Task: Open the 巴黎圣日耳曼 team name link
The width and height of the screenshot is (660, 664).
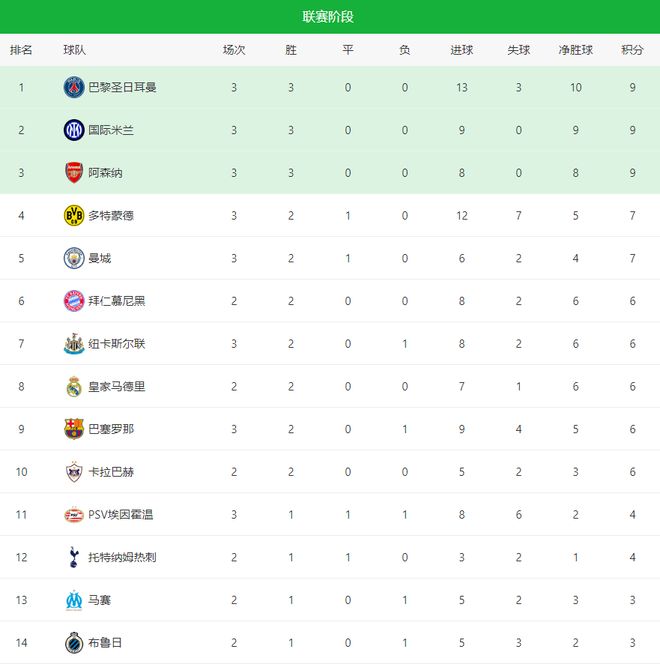Action: click(x=122, y=87)
